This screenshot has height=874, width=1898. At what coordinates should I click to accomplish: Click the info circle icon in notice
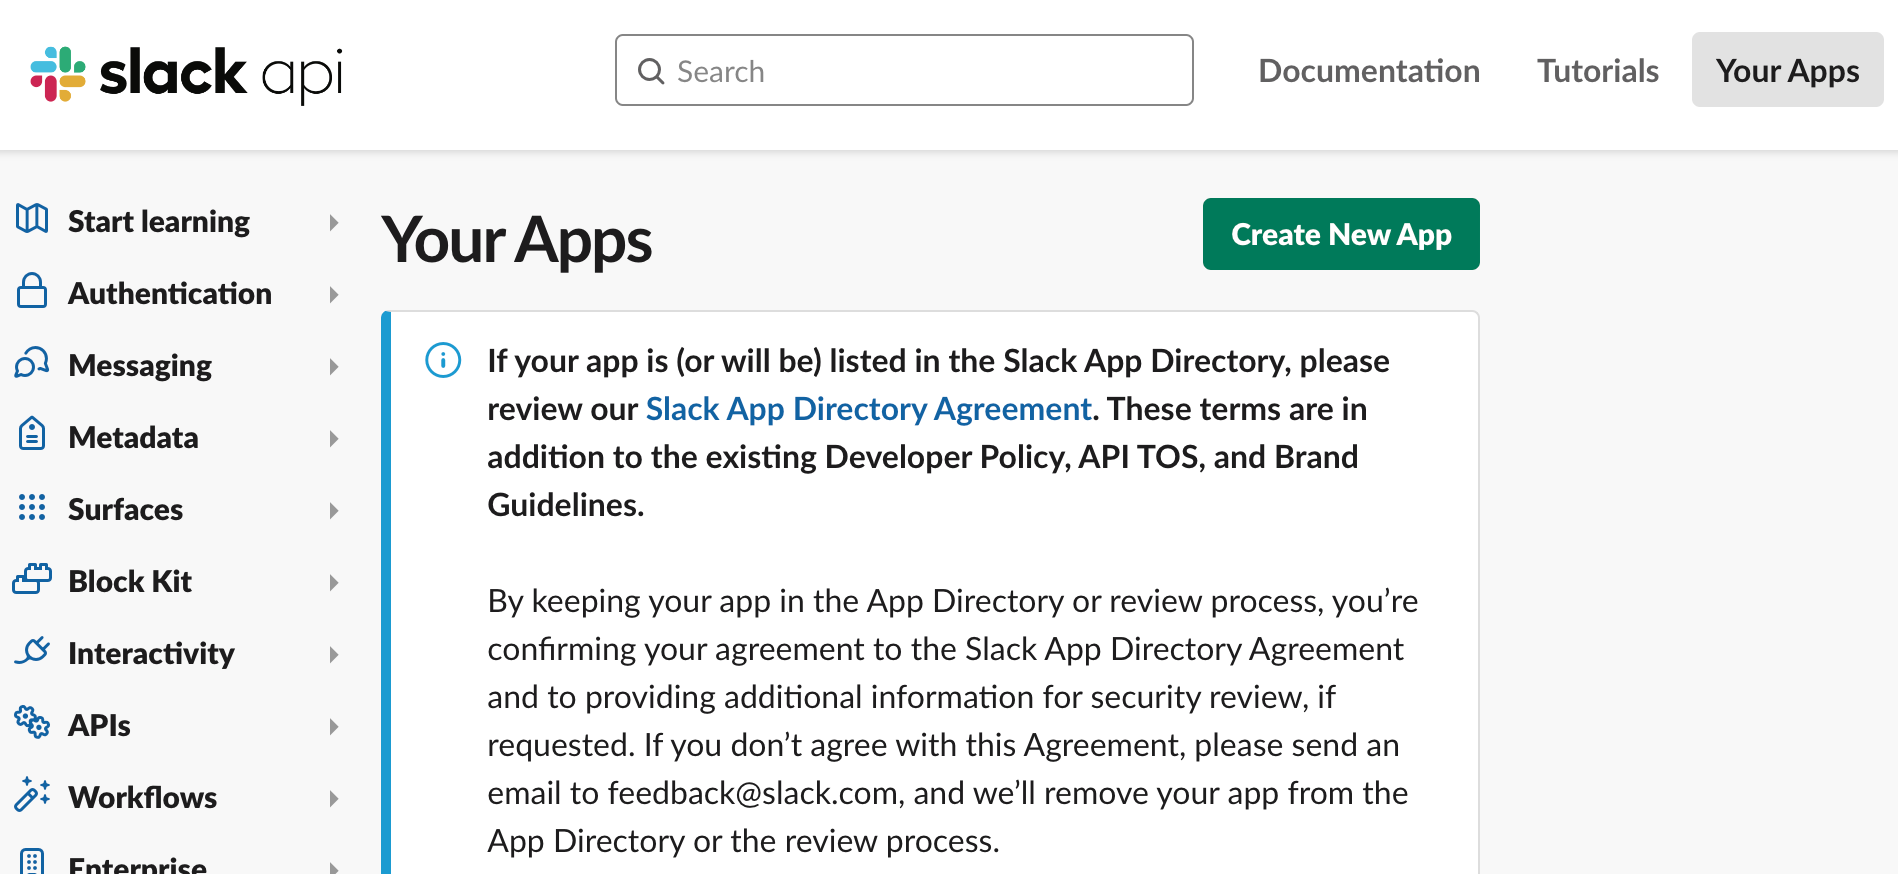443,360
